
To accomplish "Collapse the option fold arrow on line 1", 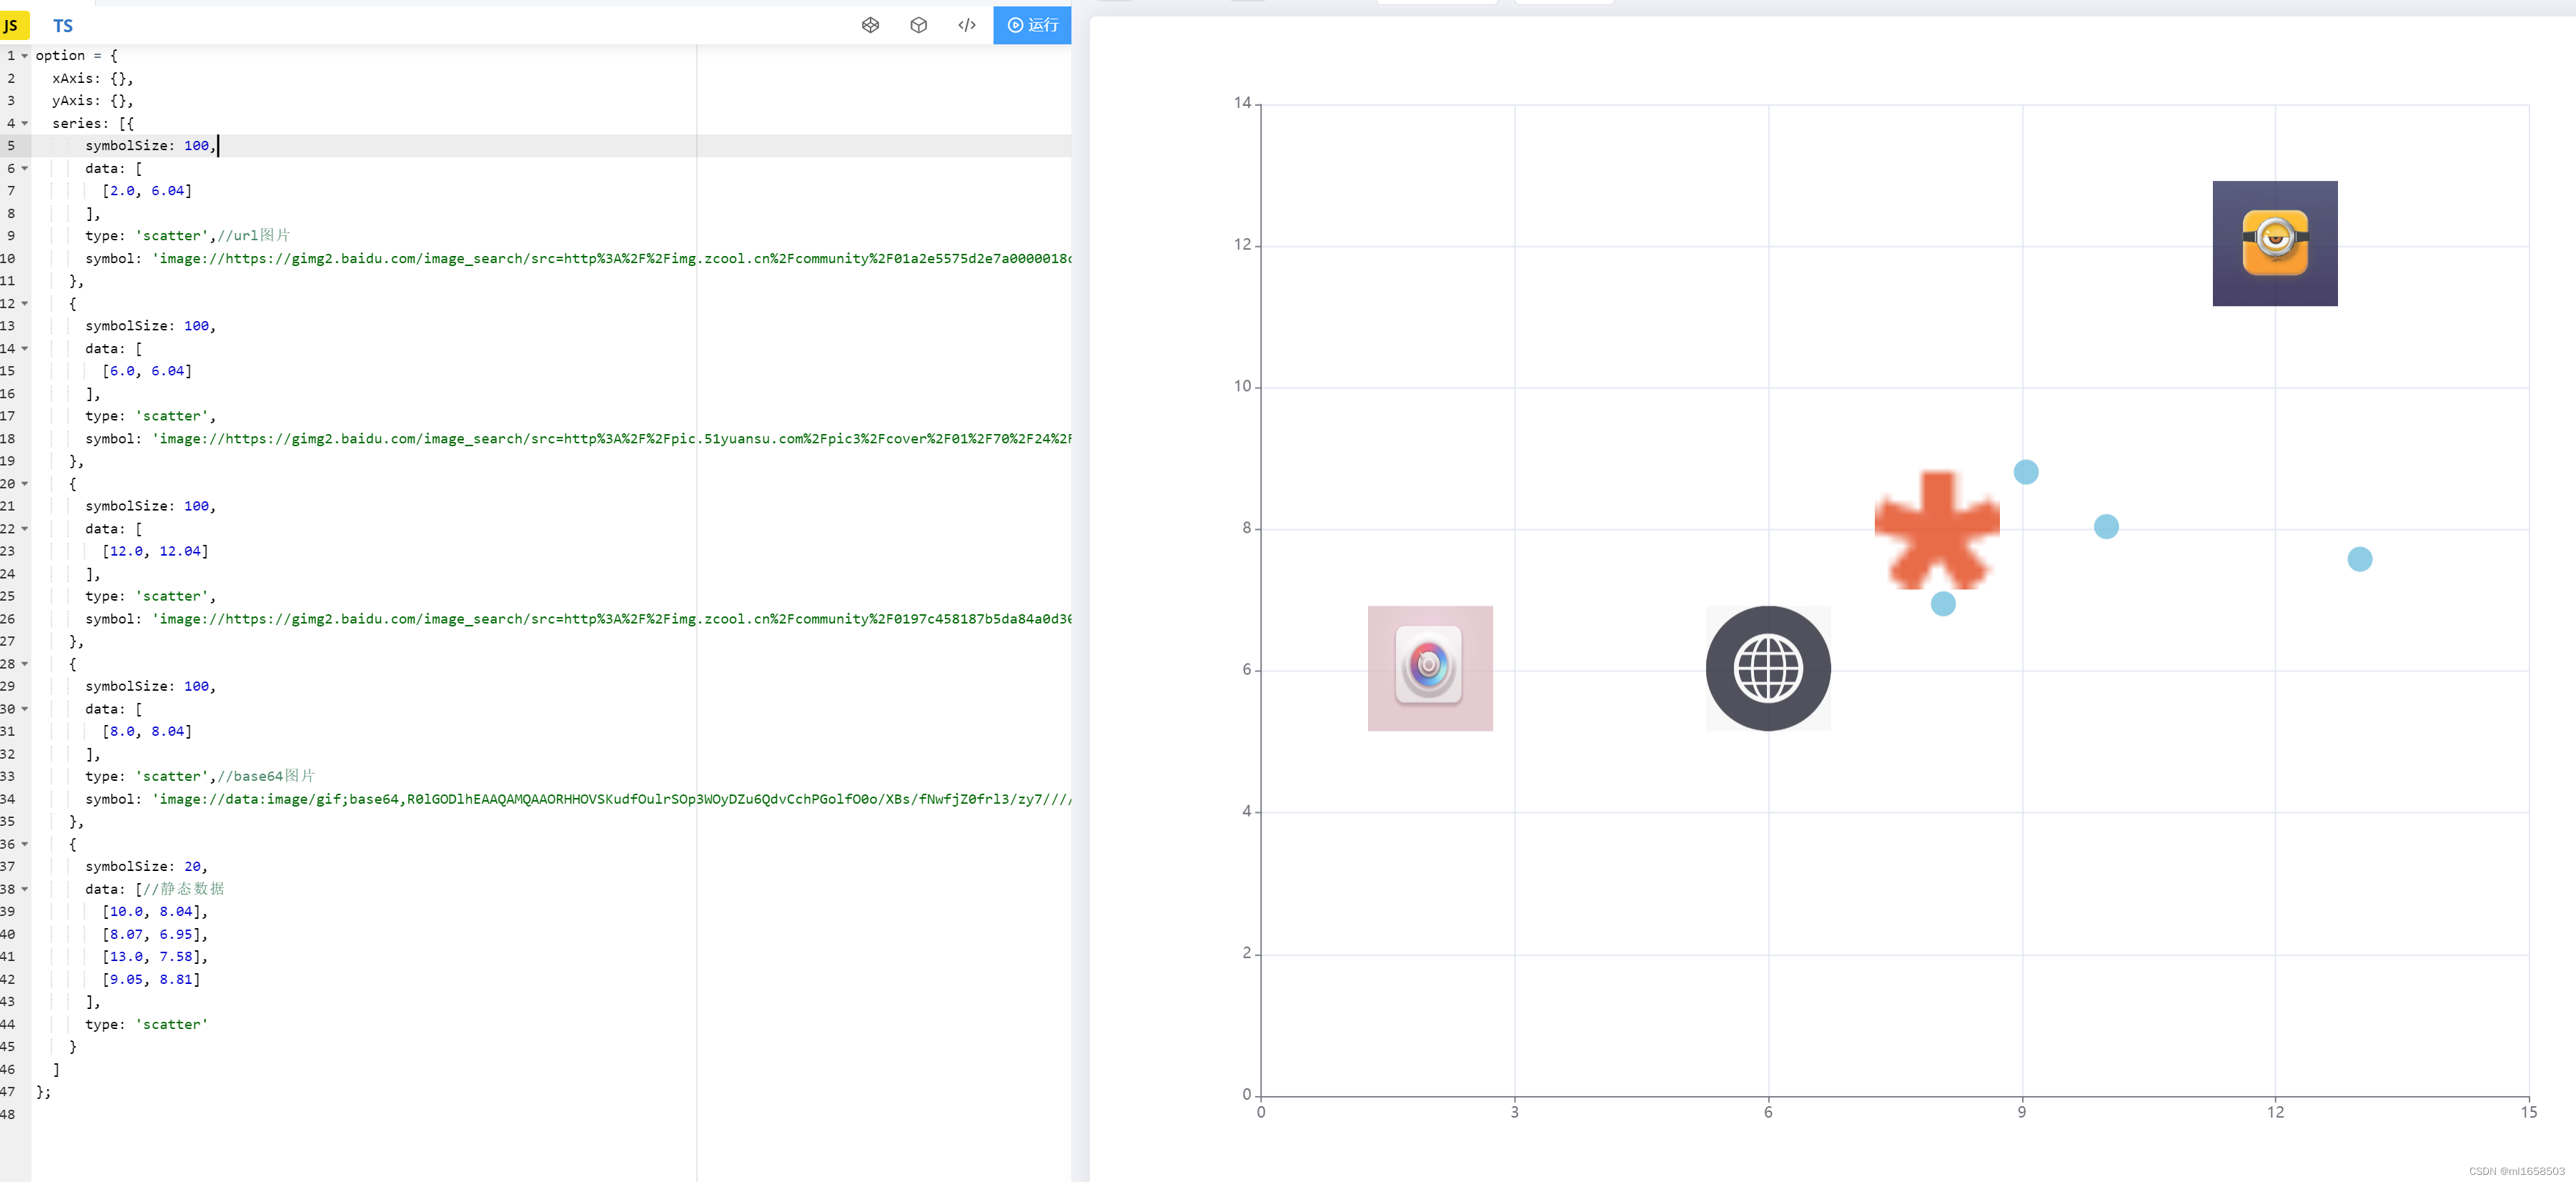I will [25, 56].
